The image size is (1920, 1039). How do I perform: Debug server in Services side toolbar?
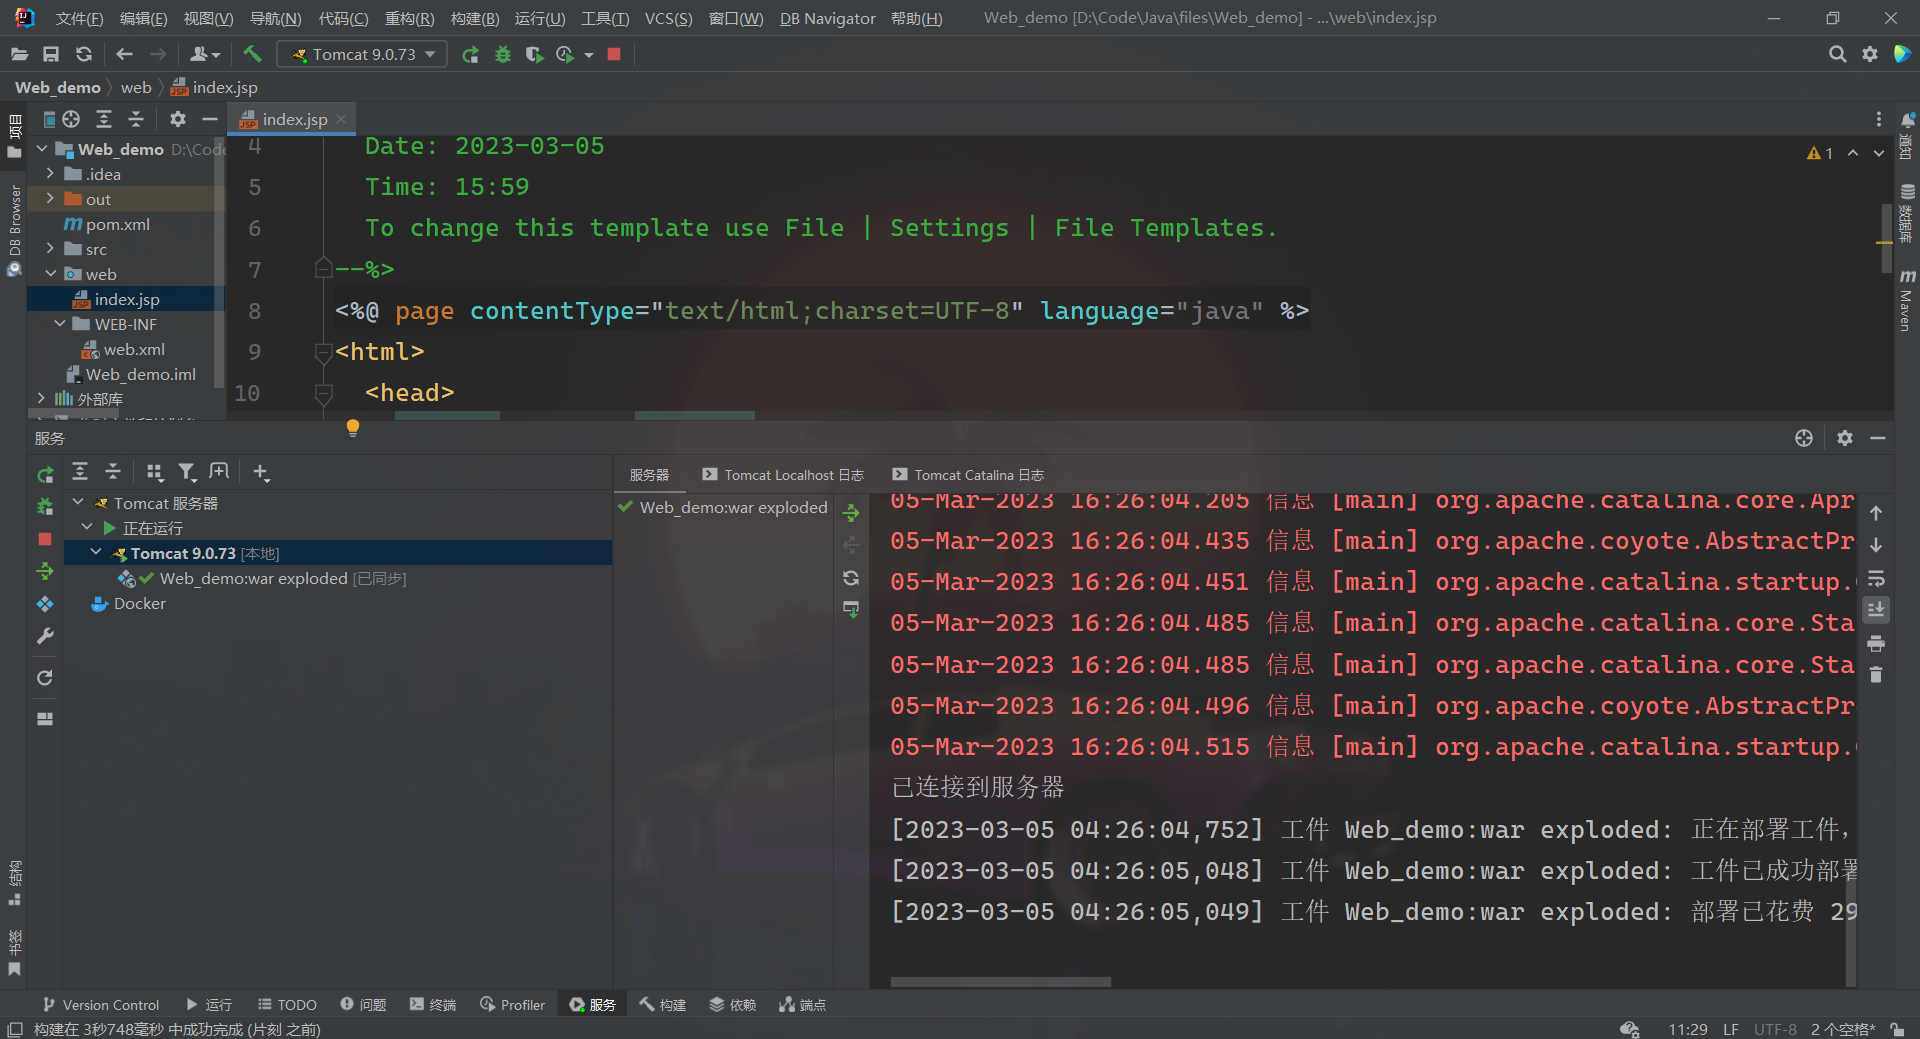[45, 507]
